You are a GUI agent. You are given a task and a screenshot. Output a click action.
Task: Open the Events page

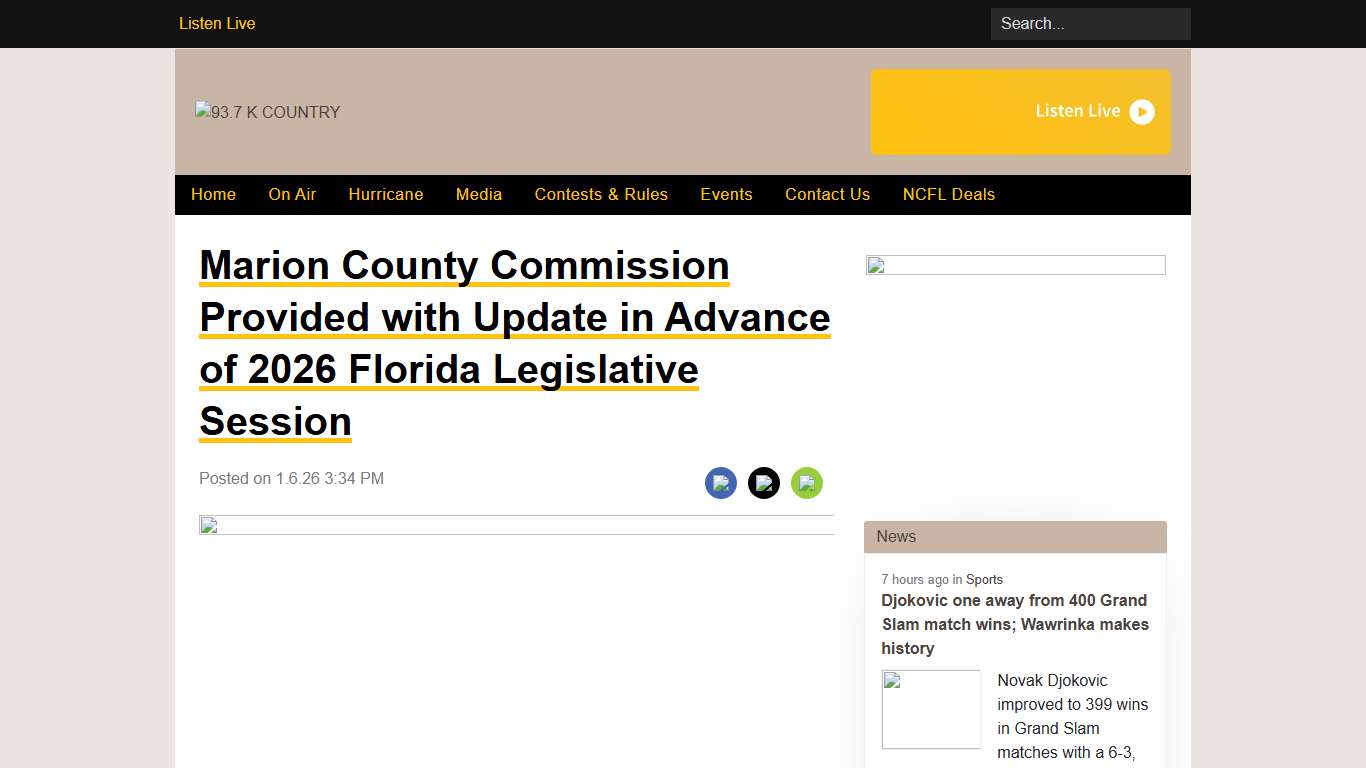click(x=726, y=194)
